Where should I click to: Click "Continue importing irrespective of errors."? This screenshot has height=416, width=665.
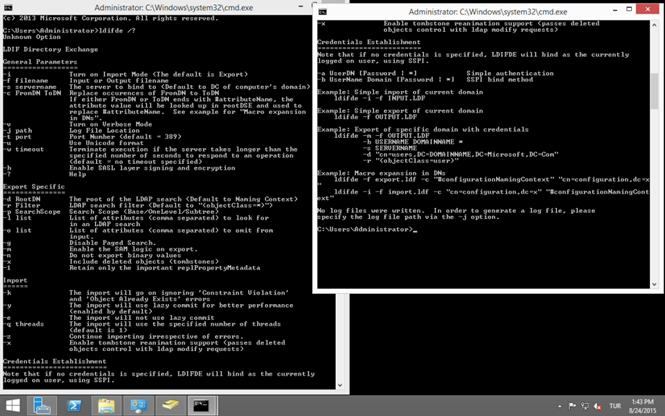[156, 336]
